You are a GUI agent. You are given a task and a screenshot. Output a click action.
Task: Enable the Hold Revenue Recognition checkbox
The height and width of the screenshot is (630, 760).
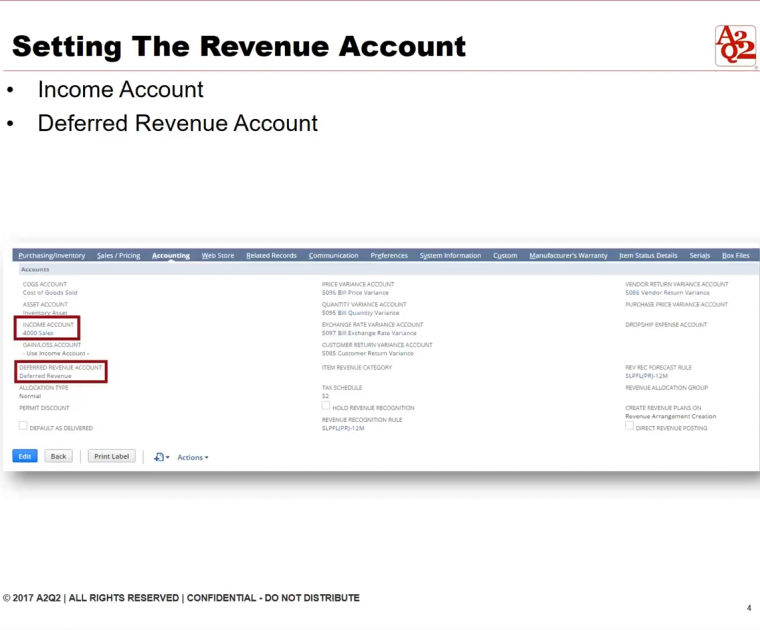coord(326,406)
